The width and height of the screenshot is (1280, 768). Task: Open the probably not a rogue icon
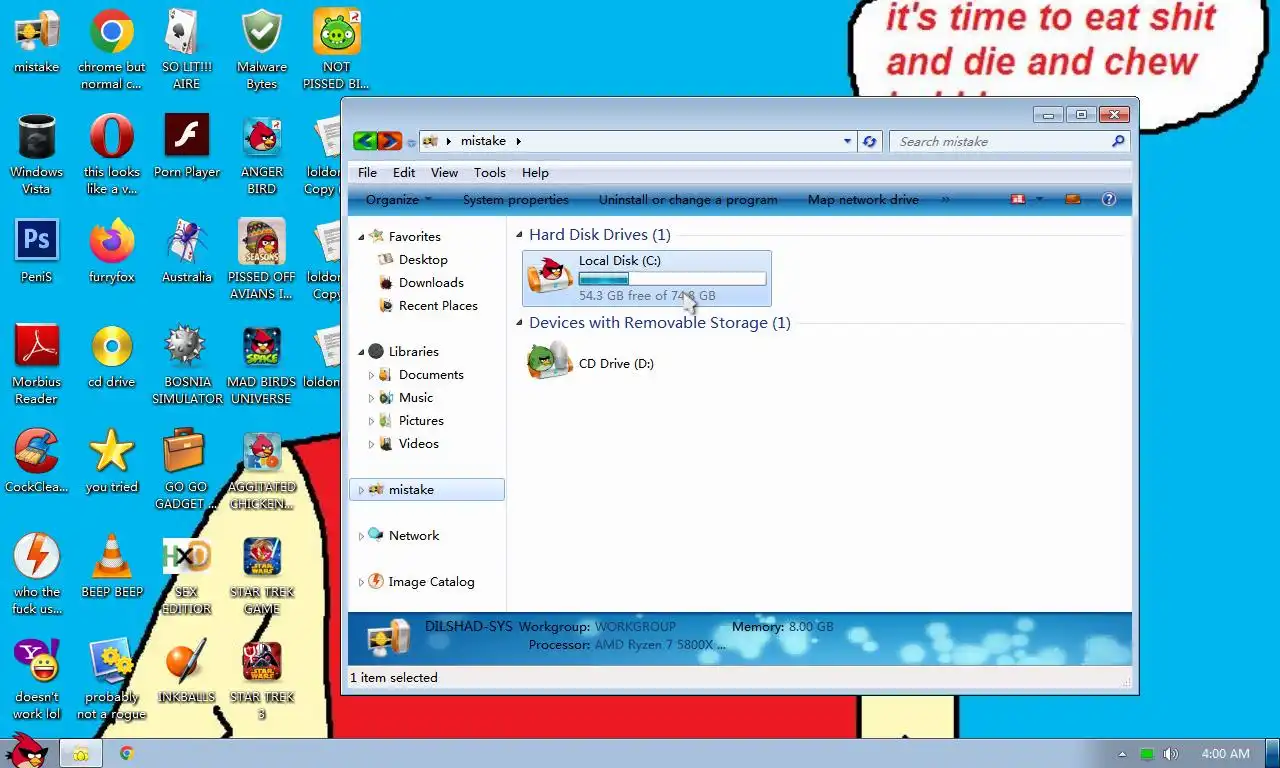click(x=111, y=679)
